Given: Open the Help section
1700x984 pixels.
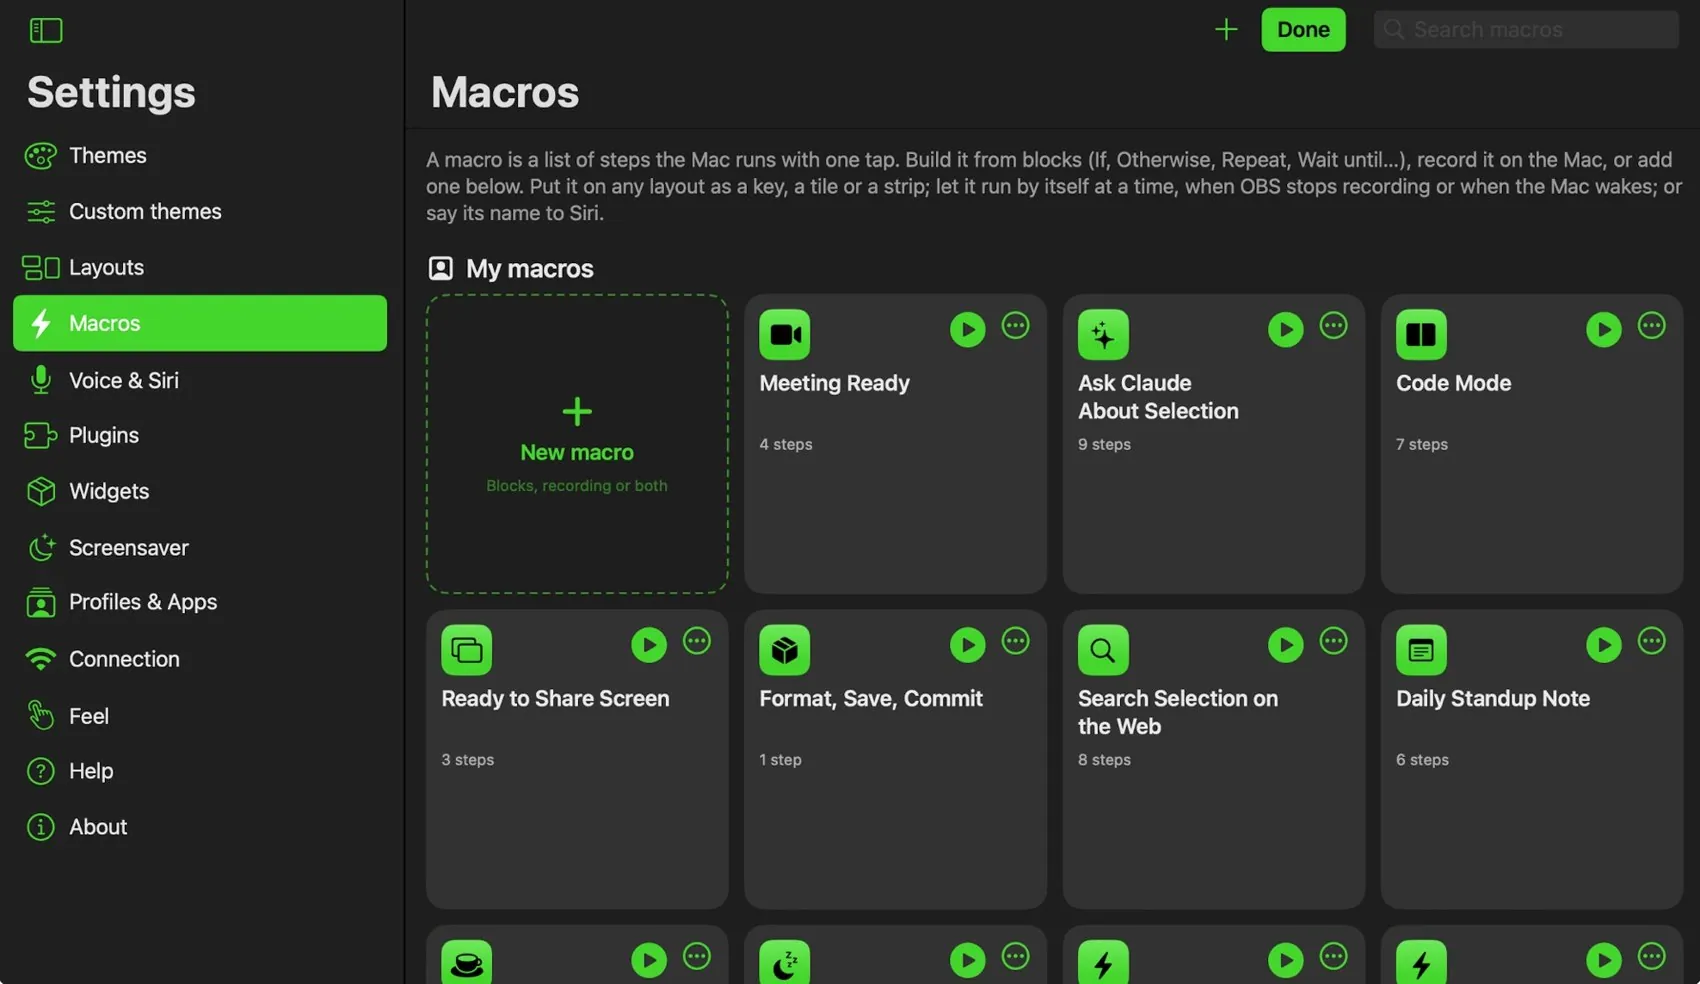Looking at the screenshot, I should (x=200, y=771).
